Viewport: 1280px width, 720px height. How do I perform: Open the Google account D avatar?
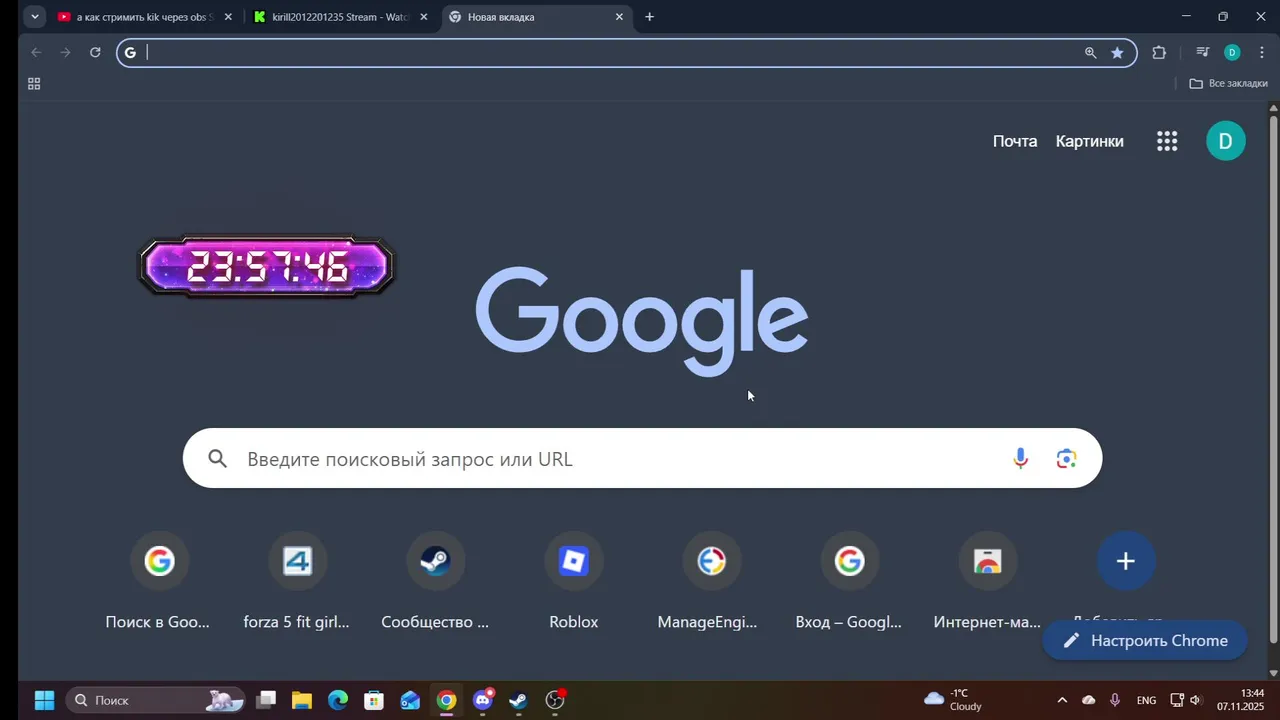tap(1226, 141)
